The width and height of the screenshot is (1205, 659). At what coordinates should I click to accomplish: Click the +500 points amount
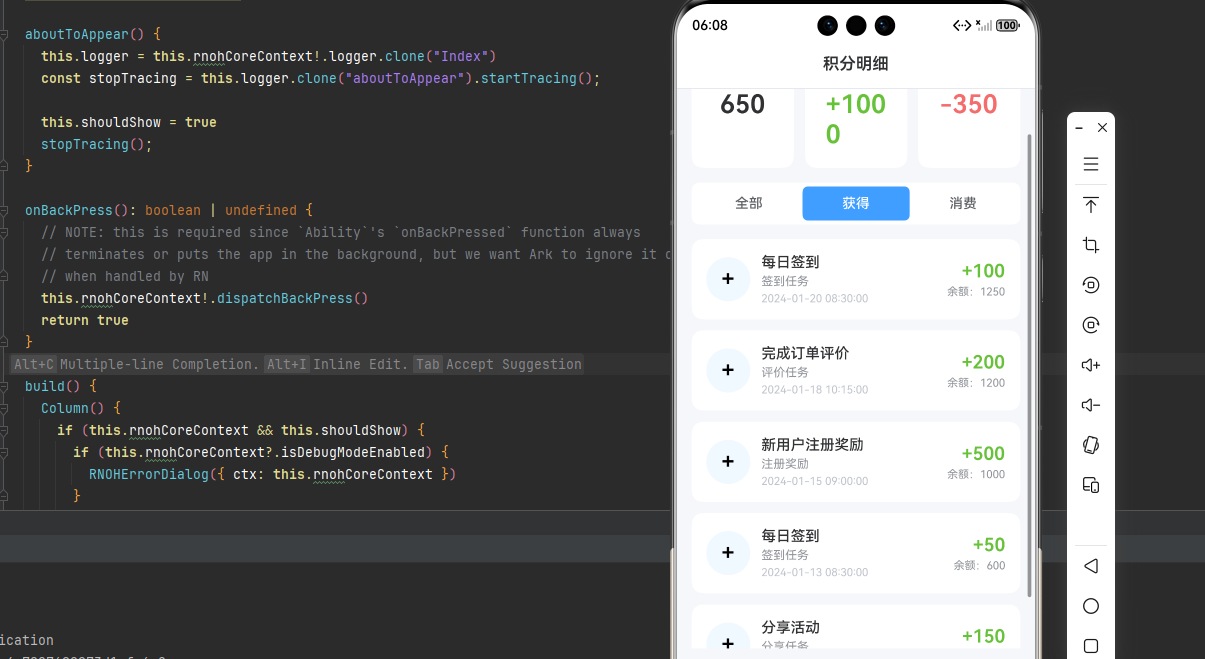(x=983, y=453)
